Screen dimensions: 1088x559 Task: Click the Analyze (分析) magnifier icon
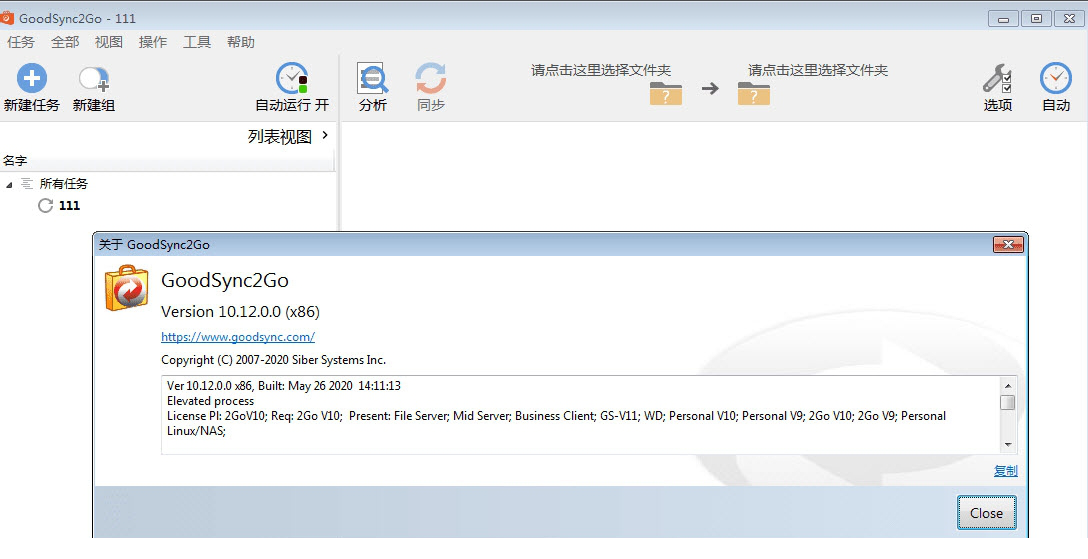[x=373, y=78]
